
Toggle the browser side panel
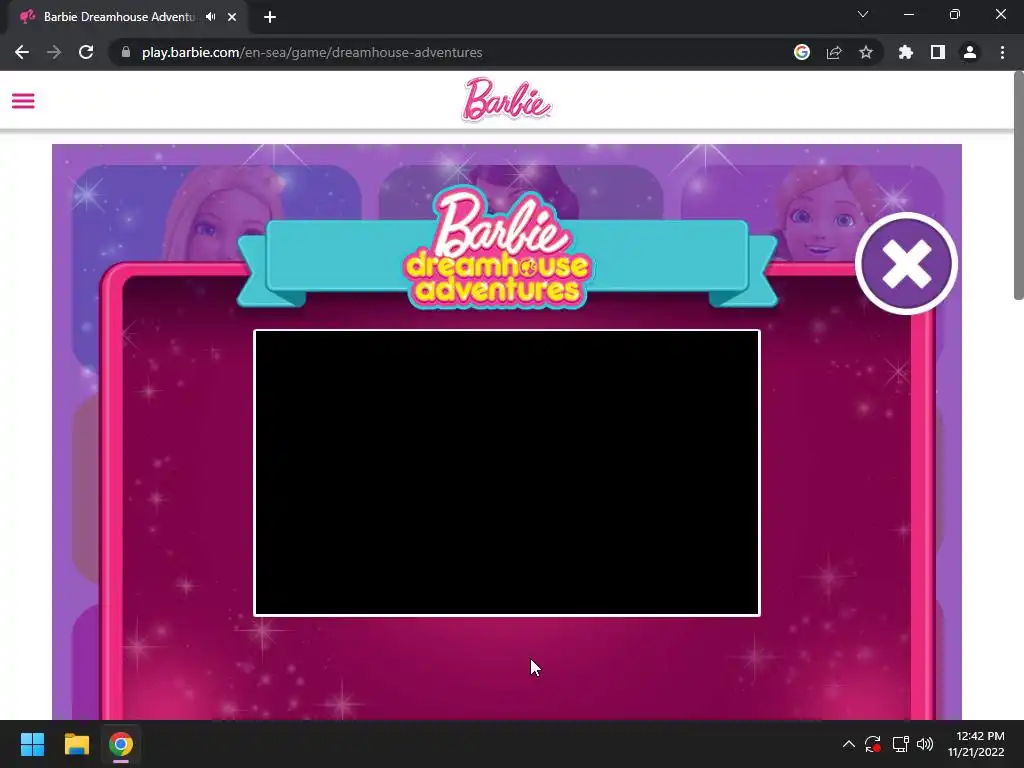coord(938,52)
